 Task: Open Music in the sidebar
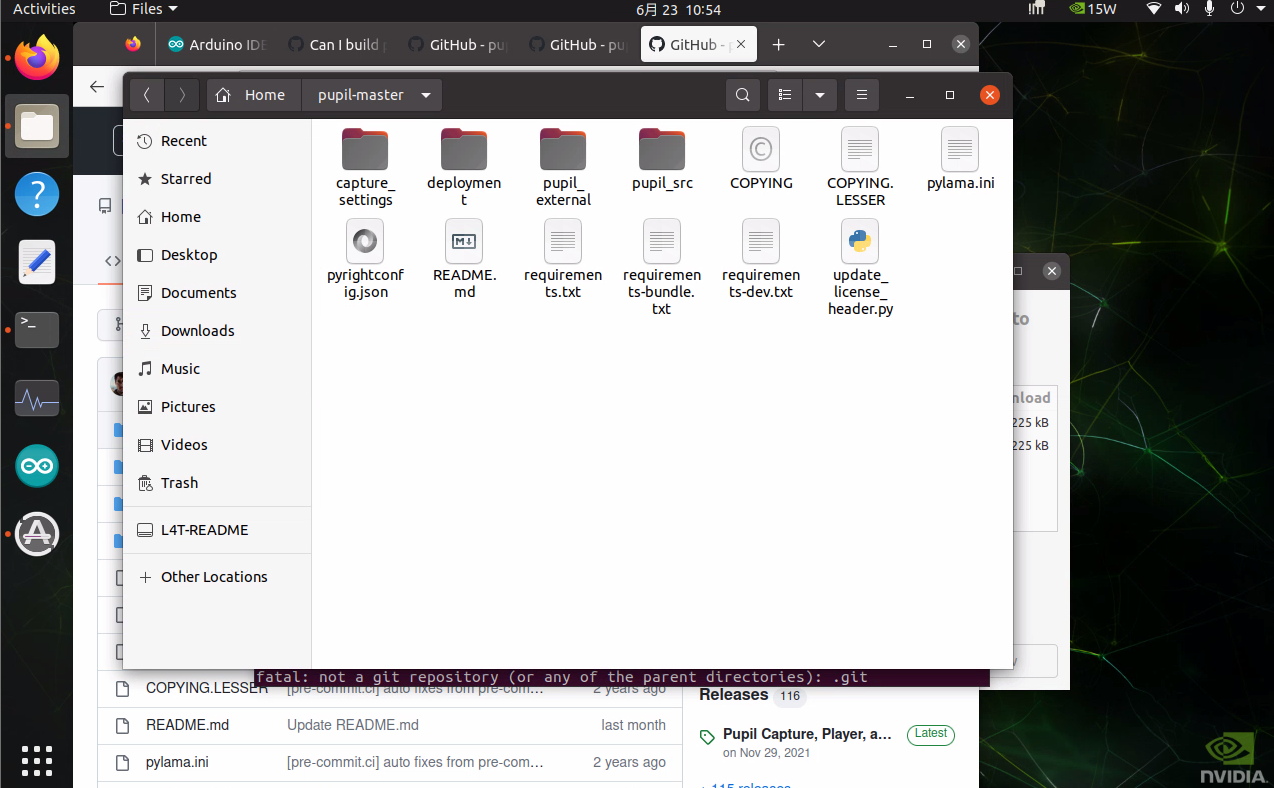point(217,369)
